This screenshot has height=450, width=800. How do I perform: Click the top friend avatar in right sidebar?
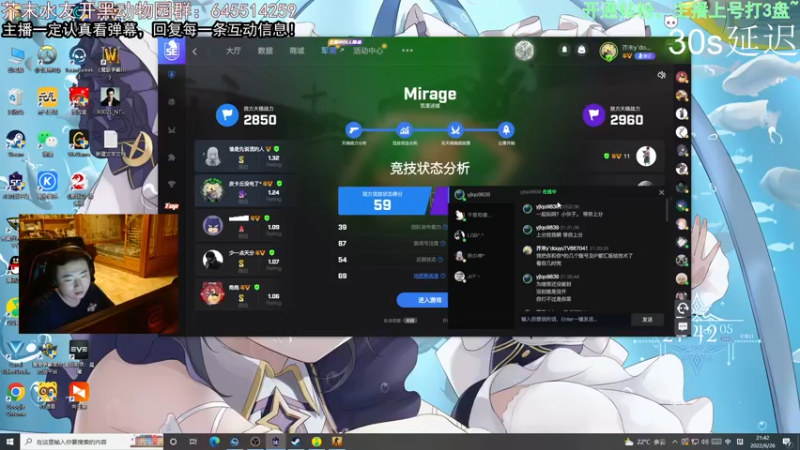point(682,77)
